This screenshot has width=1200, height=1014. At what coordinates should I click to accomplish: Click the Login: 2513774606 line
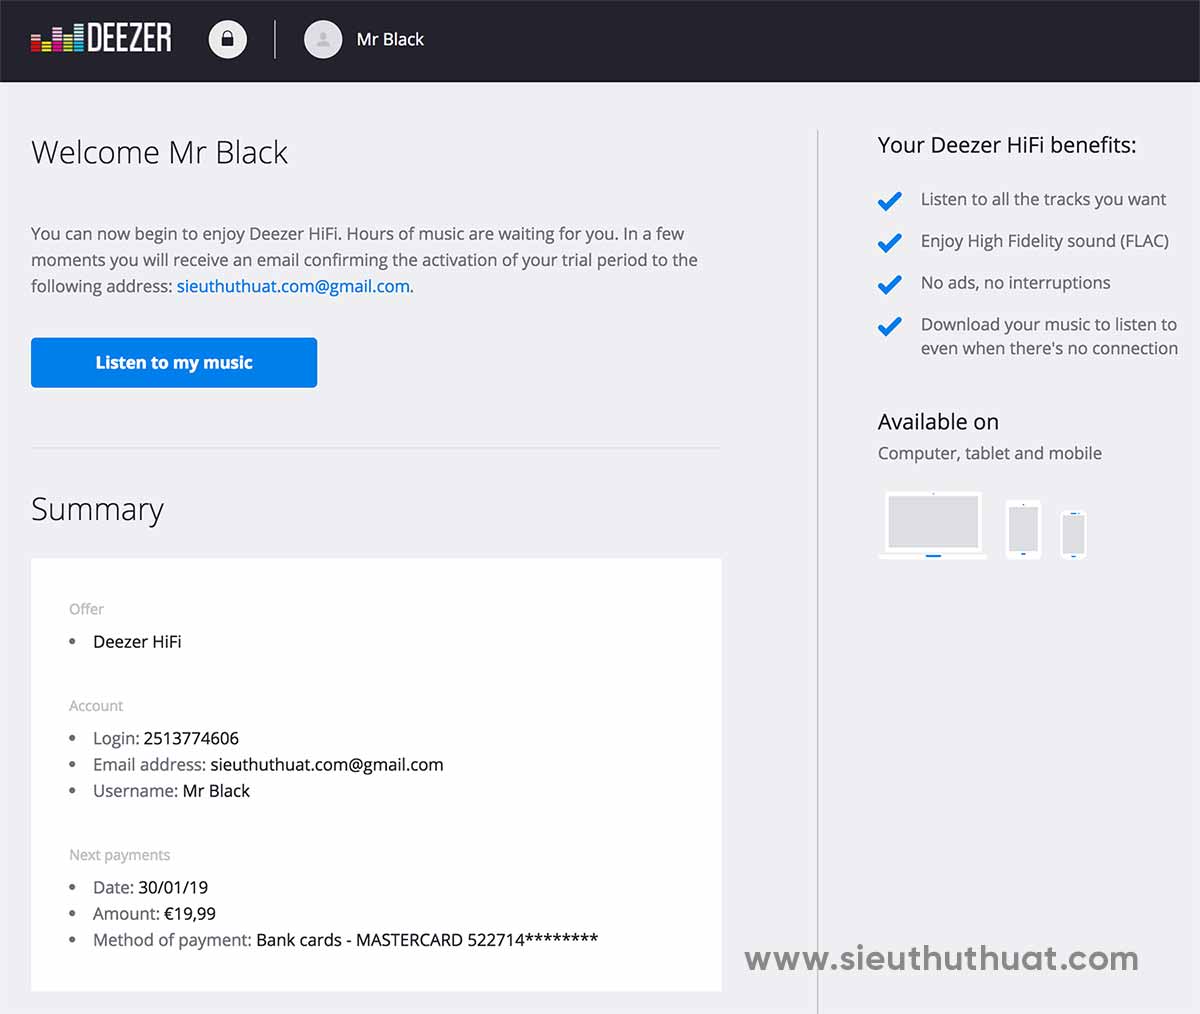tap(166, 739)
